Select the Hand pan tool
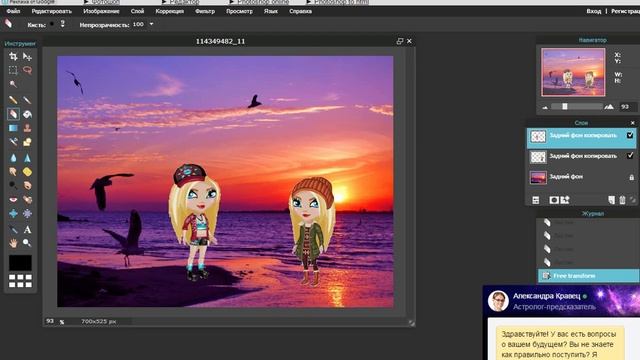This screenshot has width=640, height=360. click(x=13, y=243)
